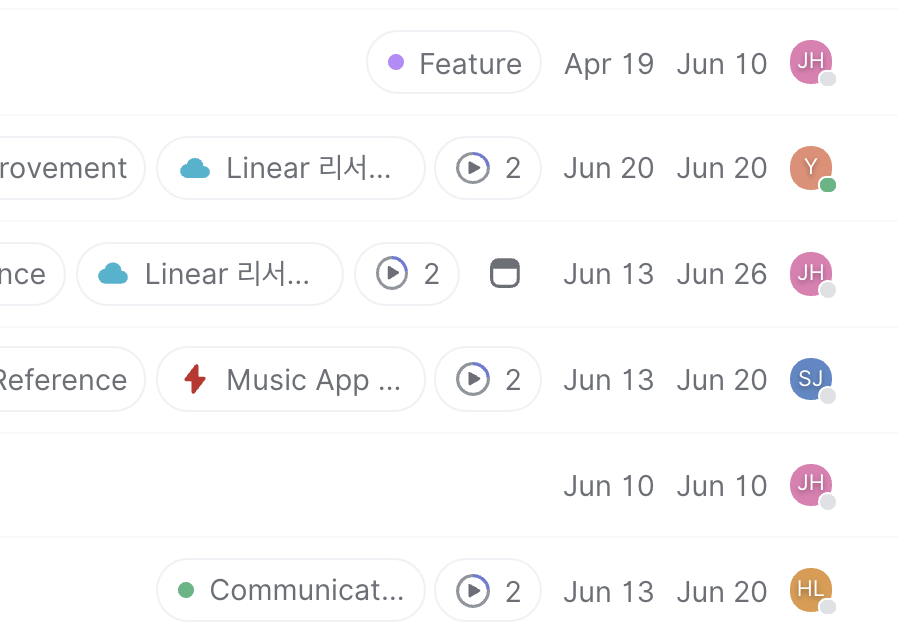Click the HL assignee avatar

click(811, 591)
